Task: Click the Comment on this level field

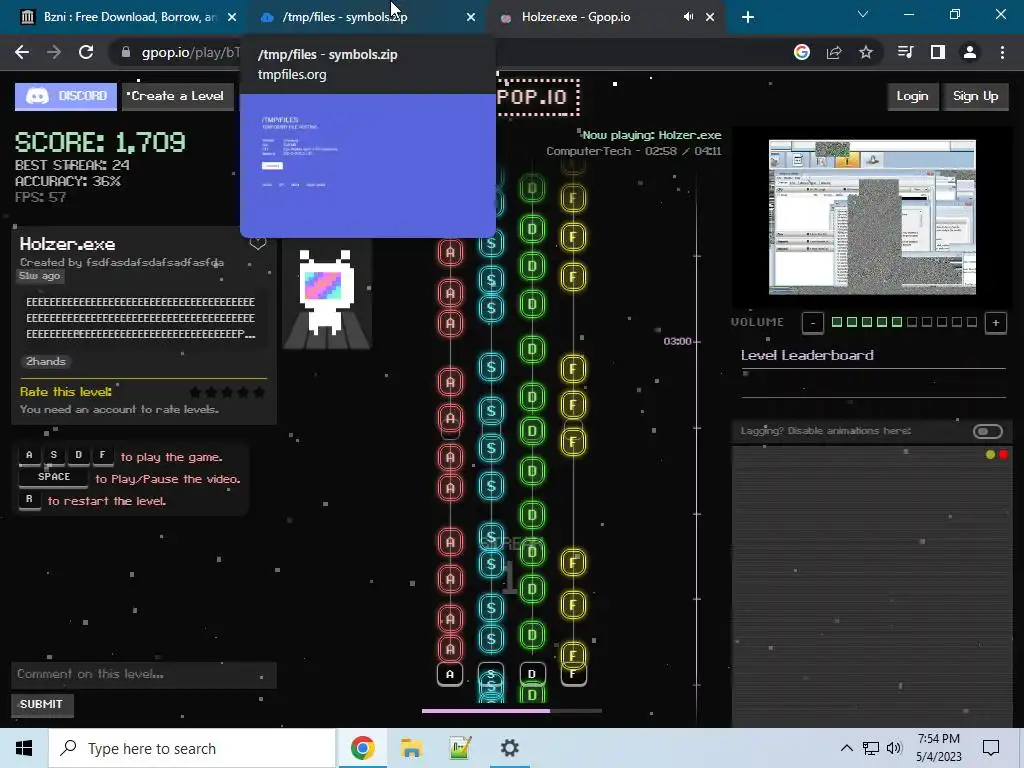Action: pyautogui.click(x=144, y=675)
